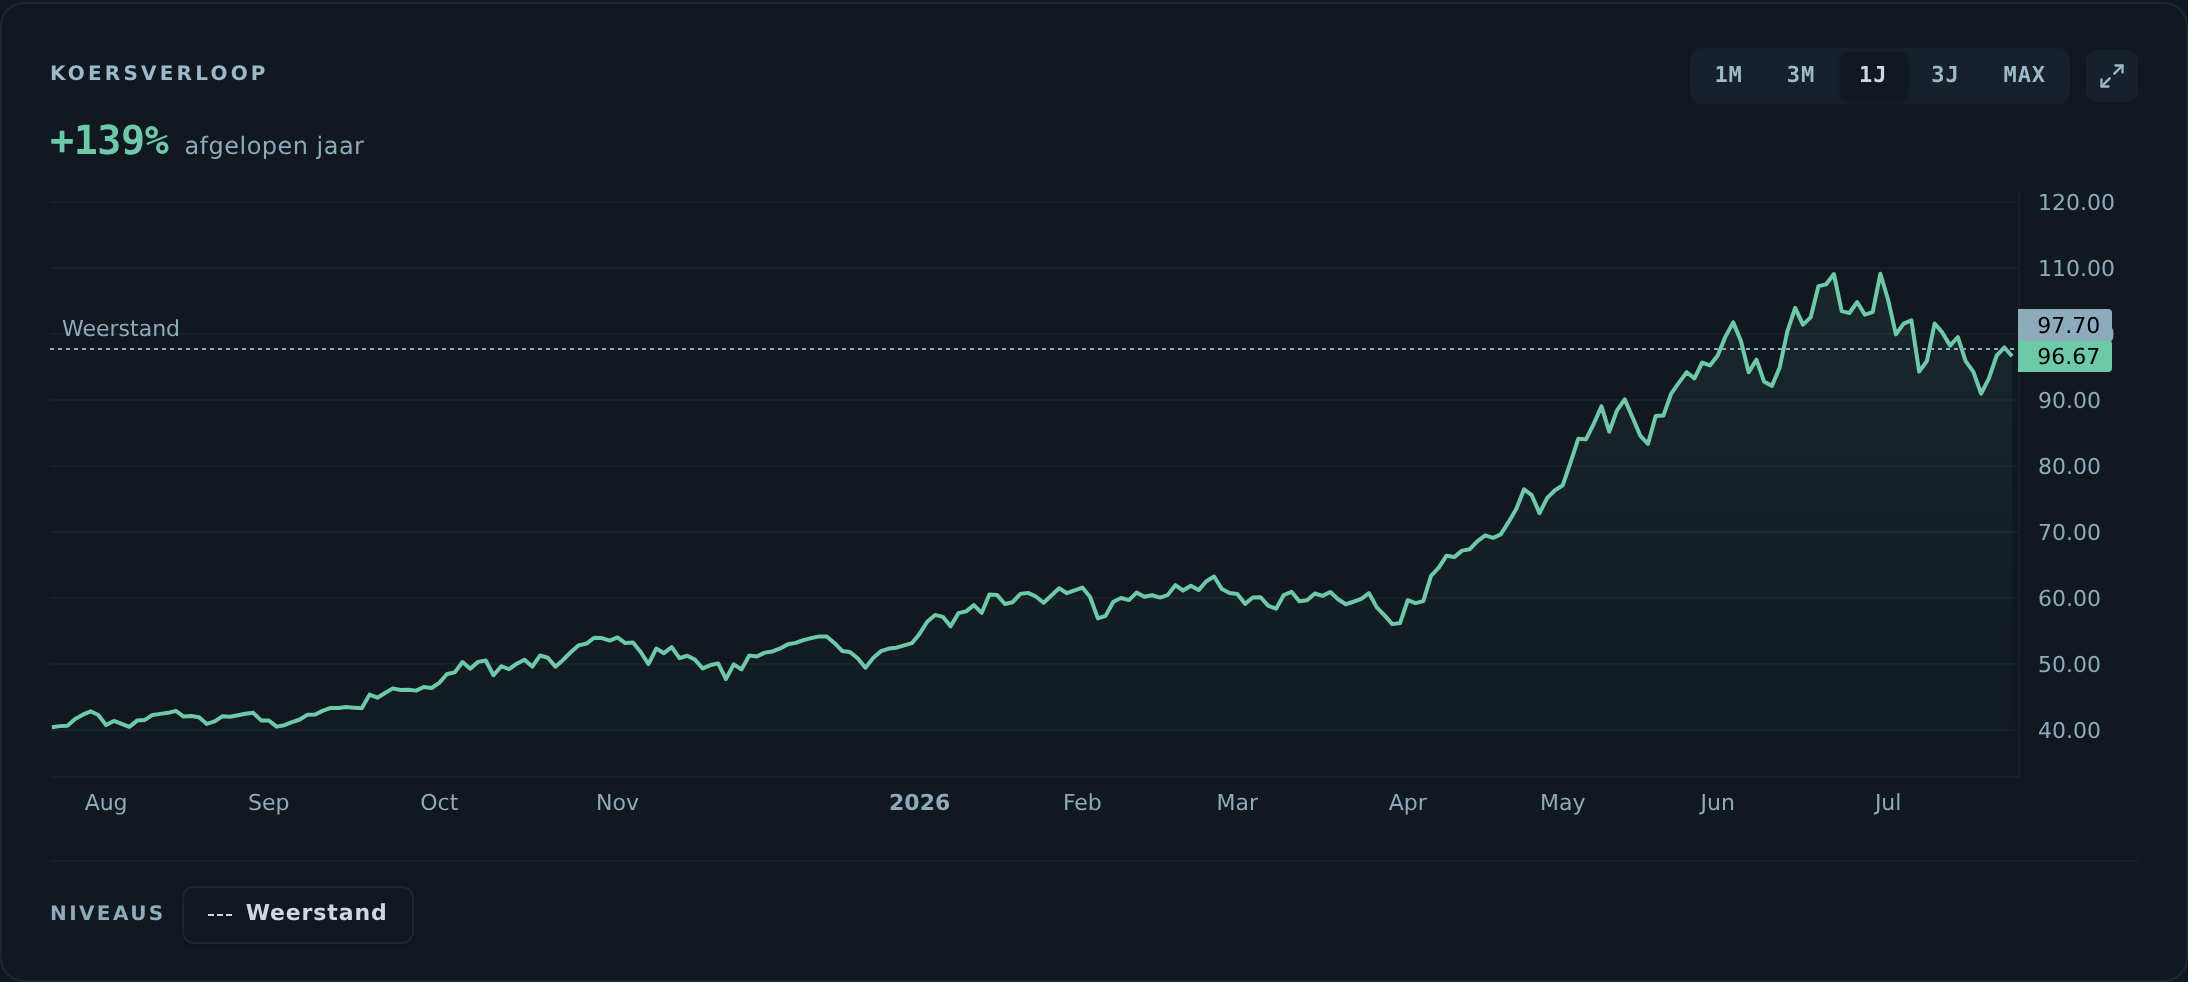Screen dimensions: 2188x982
Task: Click the 110.00 price axis label
Action: 2076,269
